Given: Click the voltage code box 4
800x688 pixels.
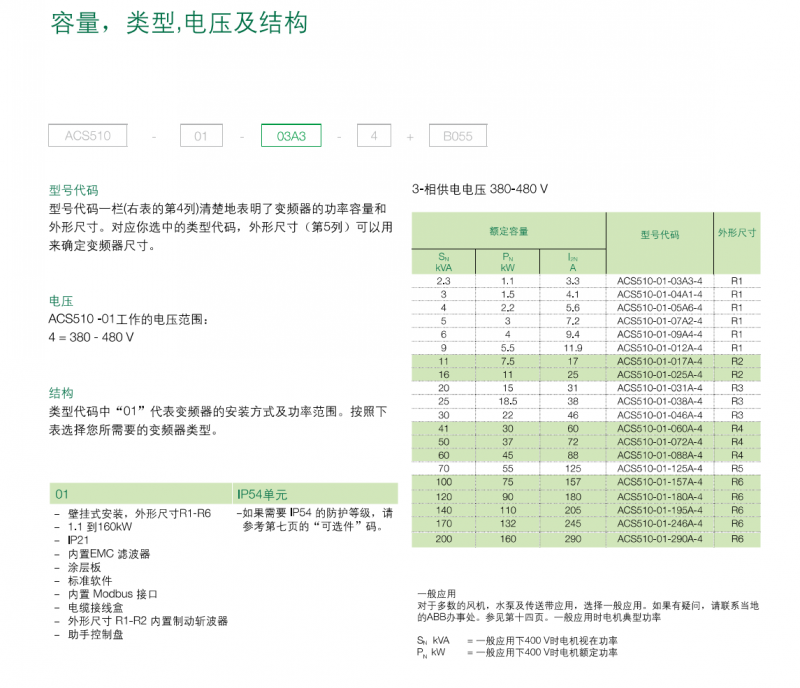Looking at the screenshot, I should [x=374, y=136].
